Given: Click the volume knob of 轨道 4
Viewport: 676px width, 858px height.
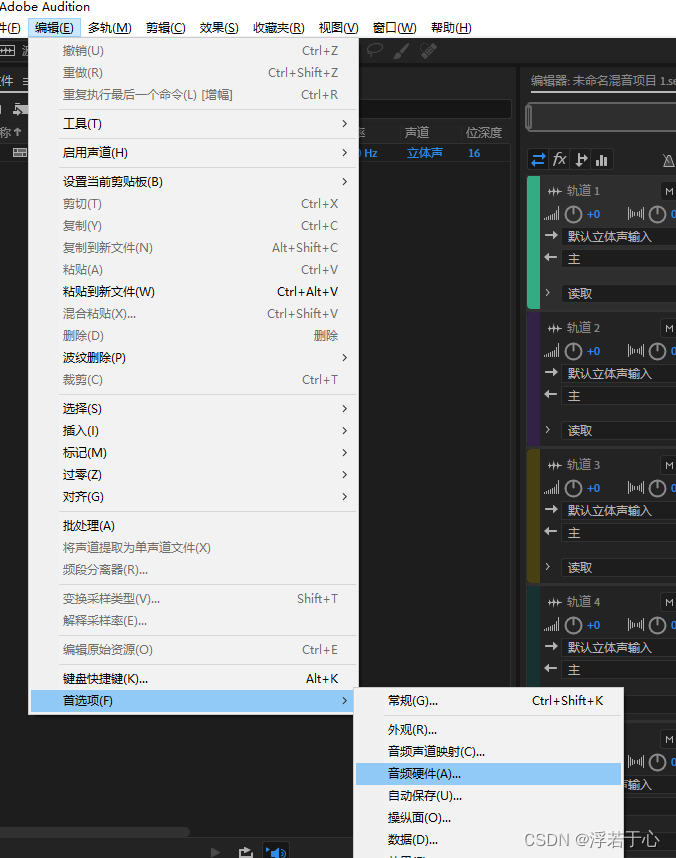Looking at the screenshot, I should coord(573,625).
